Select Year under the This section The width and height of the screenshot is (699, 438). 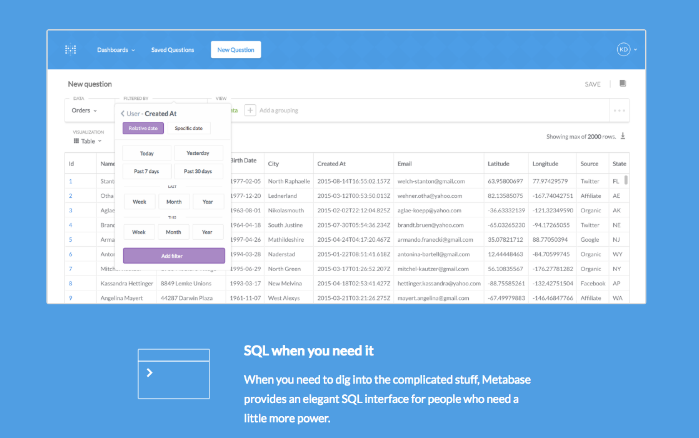(207, 232)
